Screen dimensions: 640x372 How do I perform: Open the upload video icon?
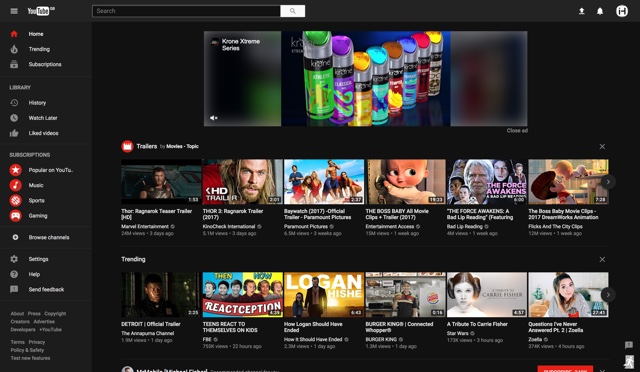[582, 11]
